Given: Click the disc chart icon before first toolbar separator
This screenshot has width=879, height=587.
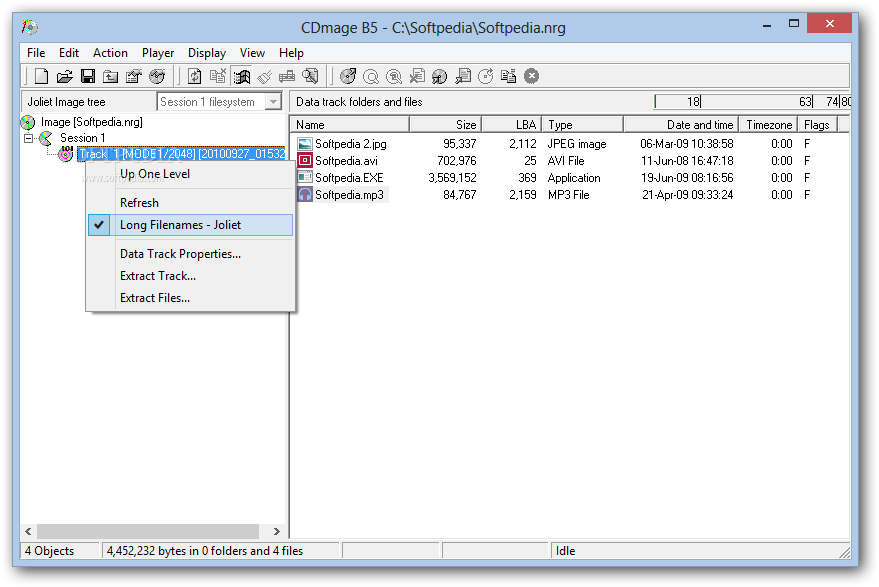Looking at the screenshot, I should (x=157, y=76).
